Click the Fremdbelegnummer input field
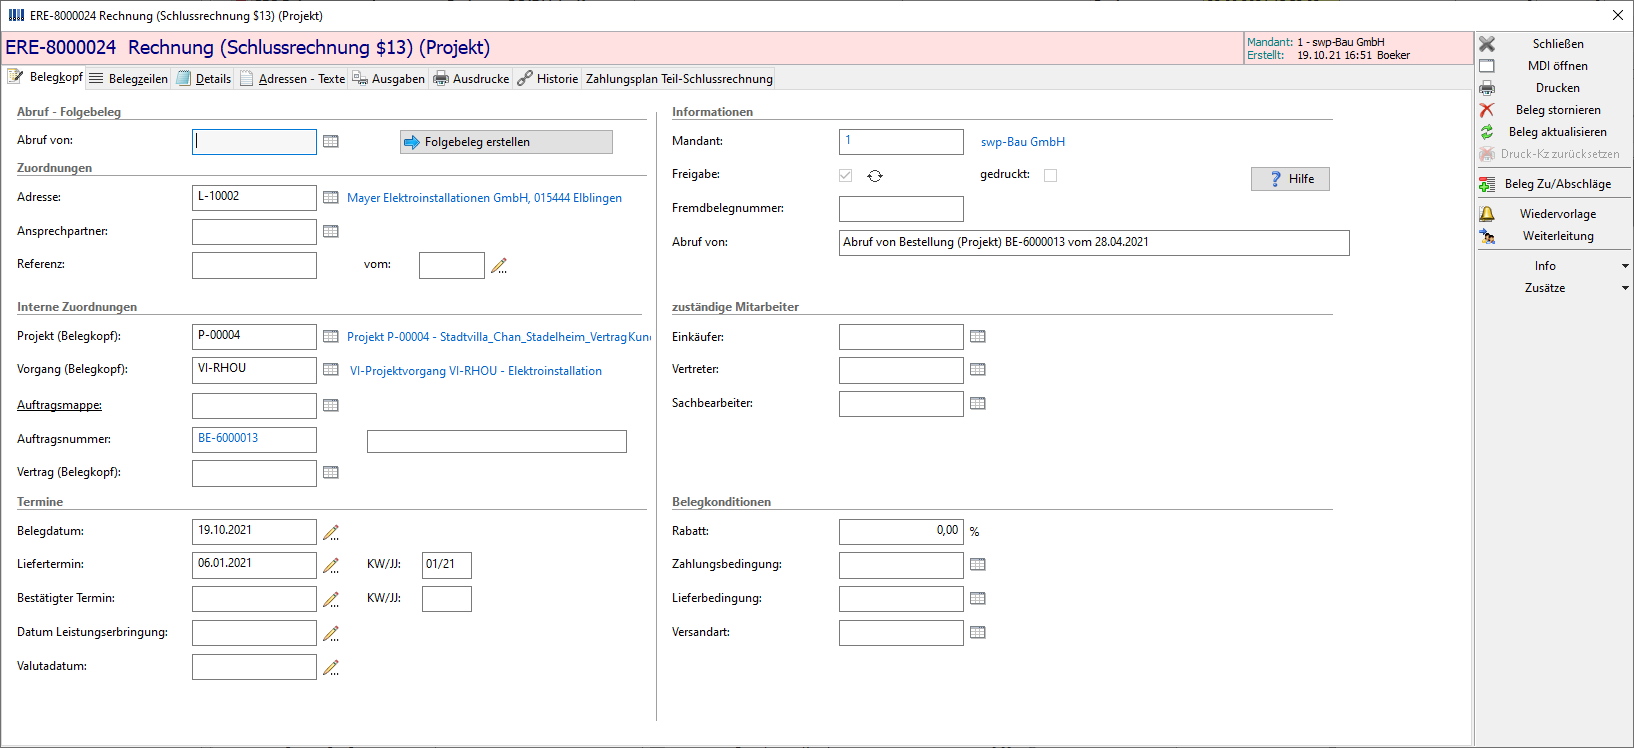Image resolution: width=1634 pixels, height=748 pixels. click(901, 209)
